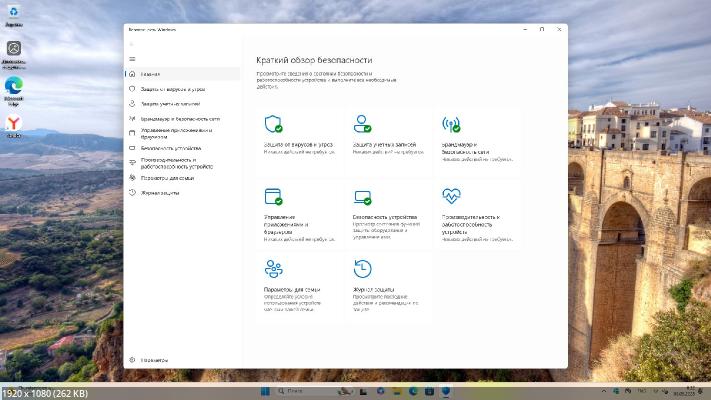This screenshot has height=400, width=711.
Task: Open Microsoft Edge desktop shortcut
Action: (x=14, y=88)
